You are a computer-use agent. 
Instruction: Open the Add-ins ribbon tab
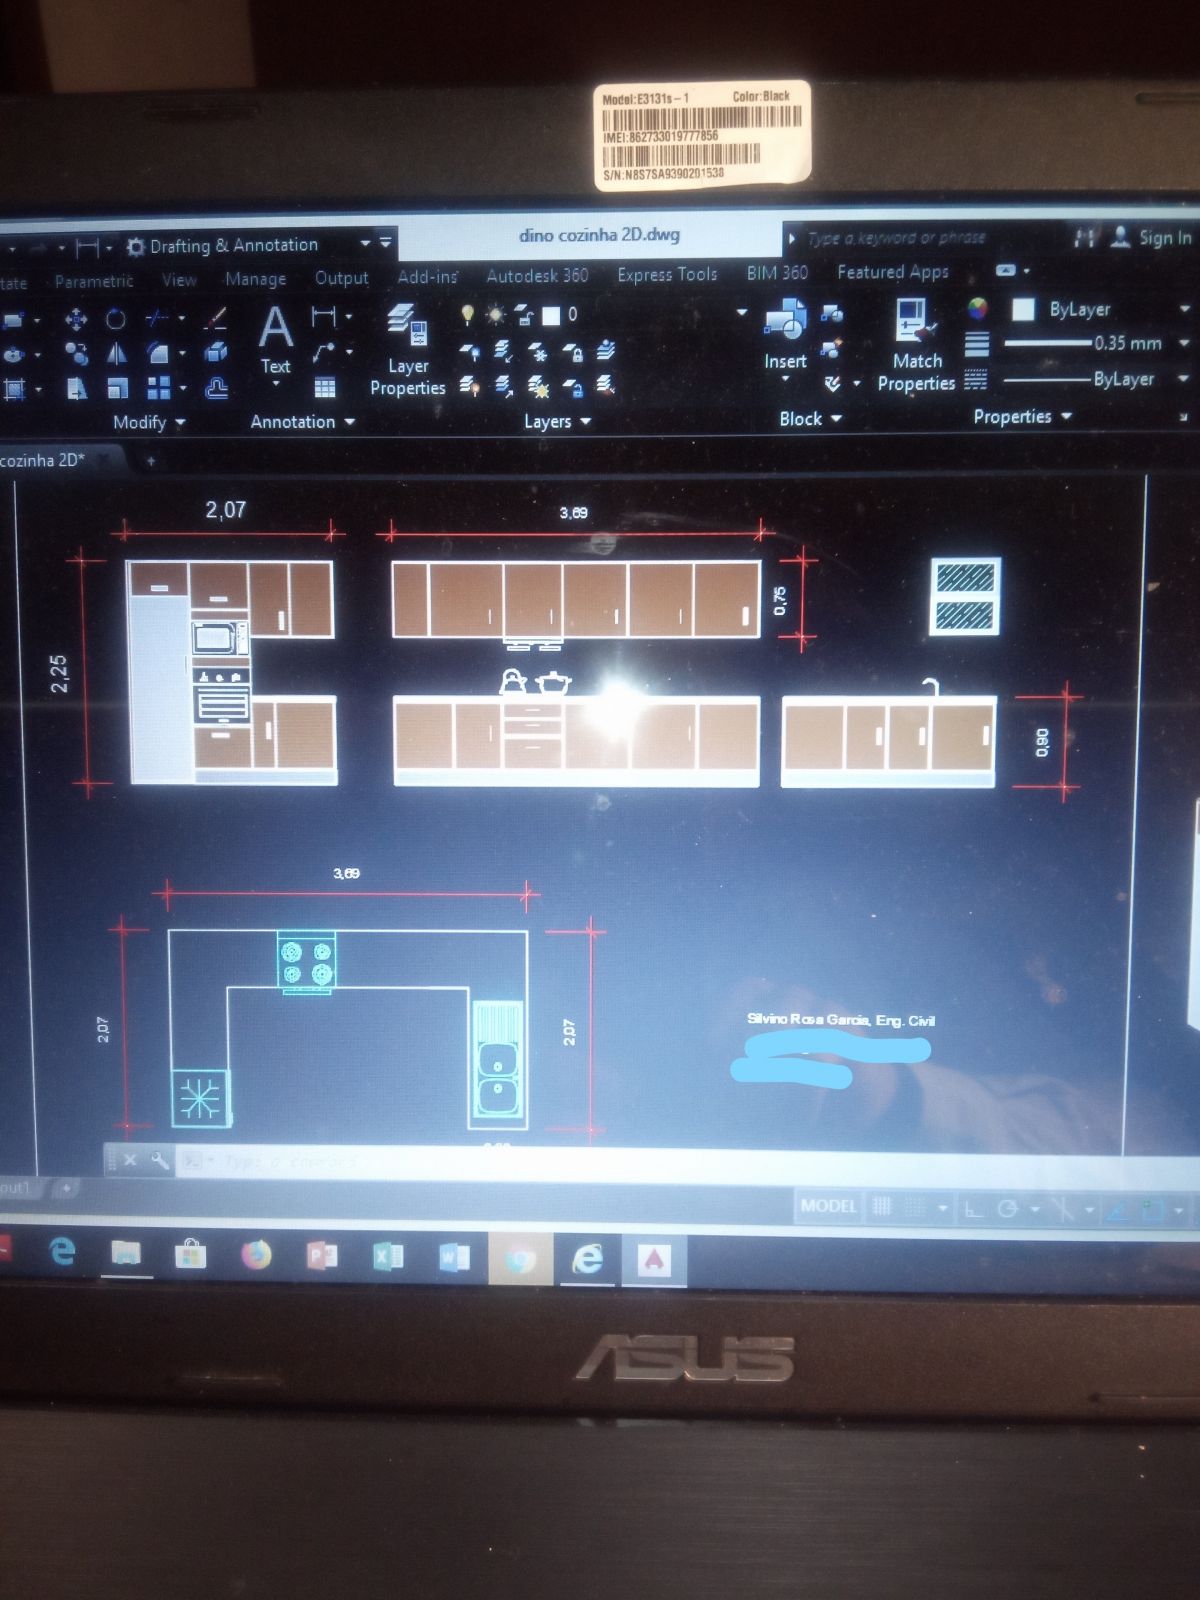pos(428,276)
